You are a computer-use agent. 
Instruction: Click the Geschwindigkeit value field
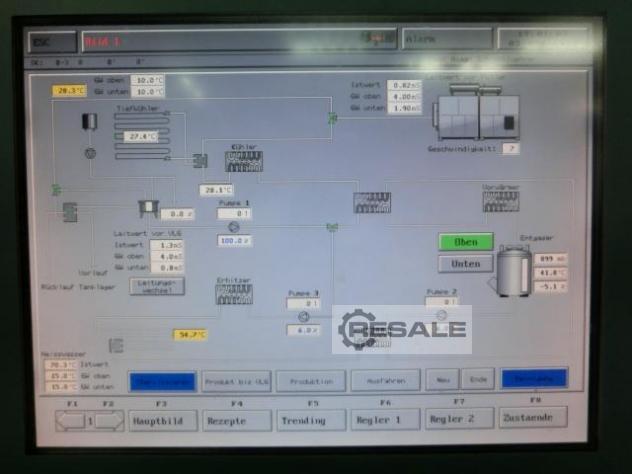510,148
